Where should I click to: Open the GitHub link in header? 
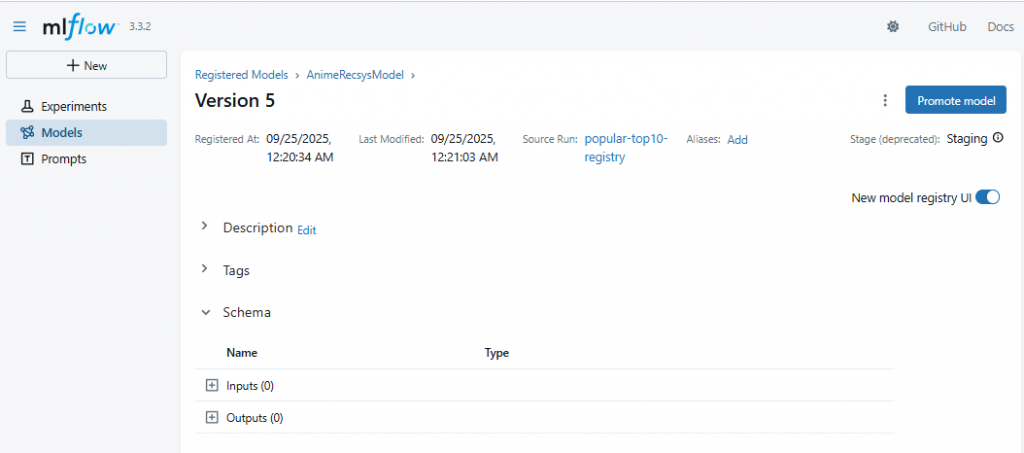click(x=947, y=27)
